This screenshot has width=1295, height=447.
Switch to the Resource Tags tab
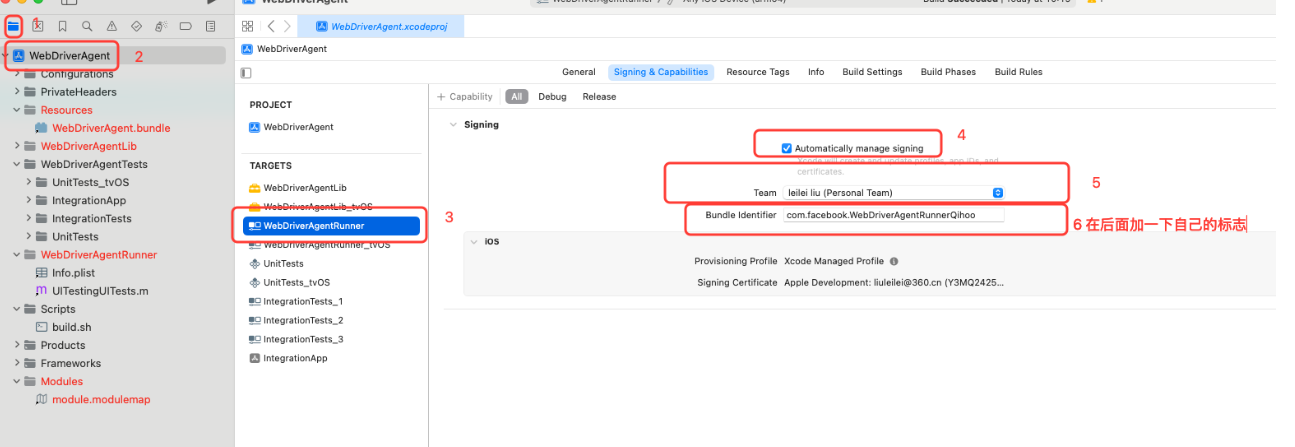(x=758, y=72)
